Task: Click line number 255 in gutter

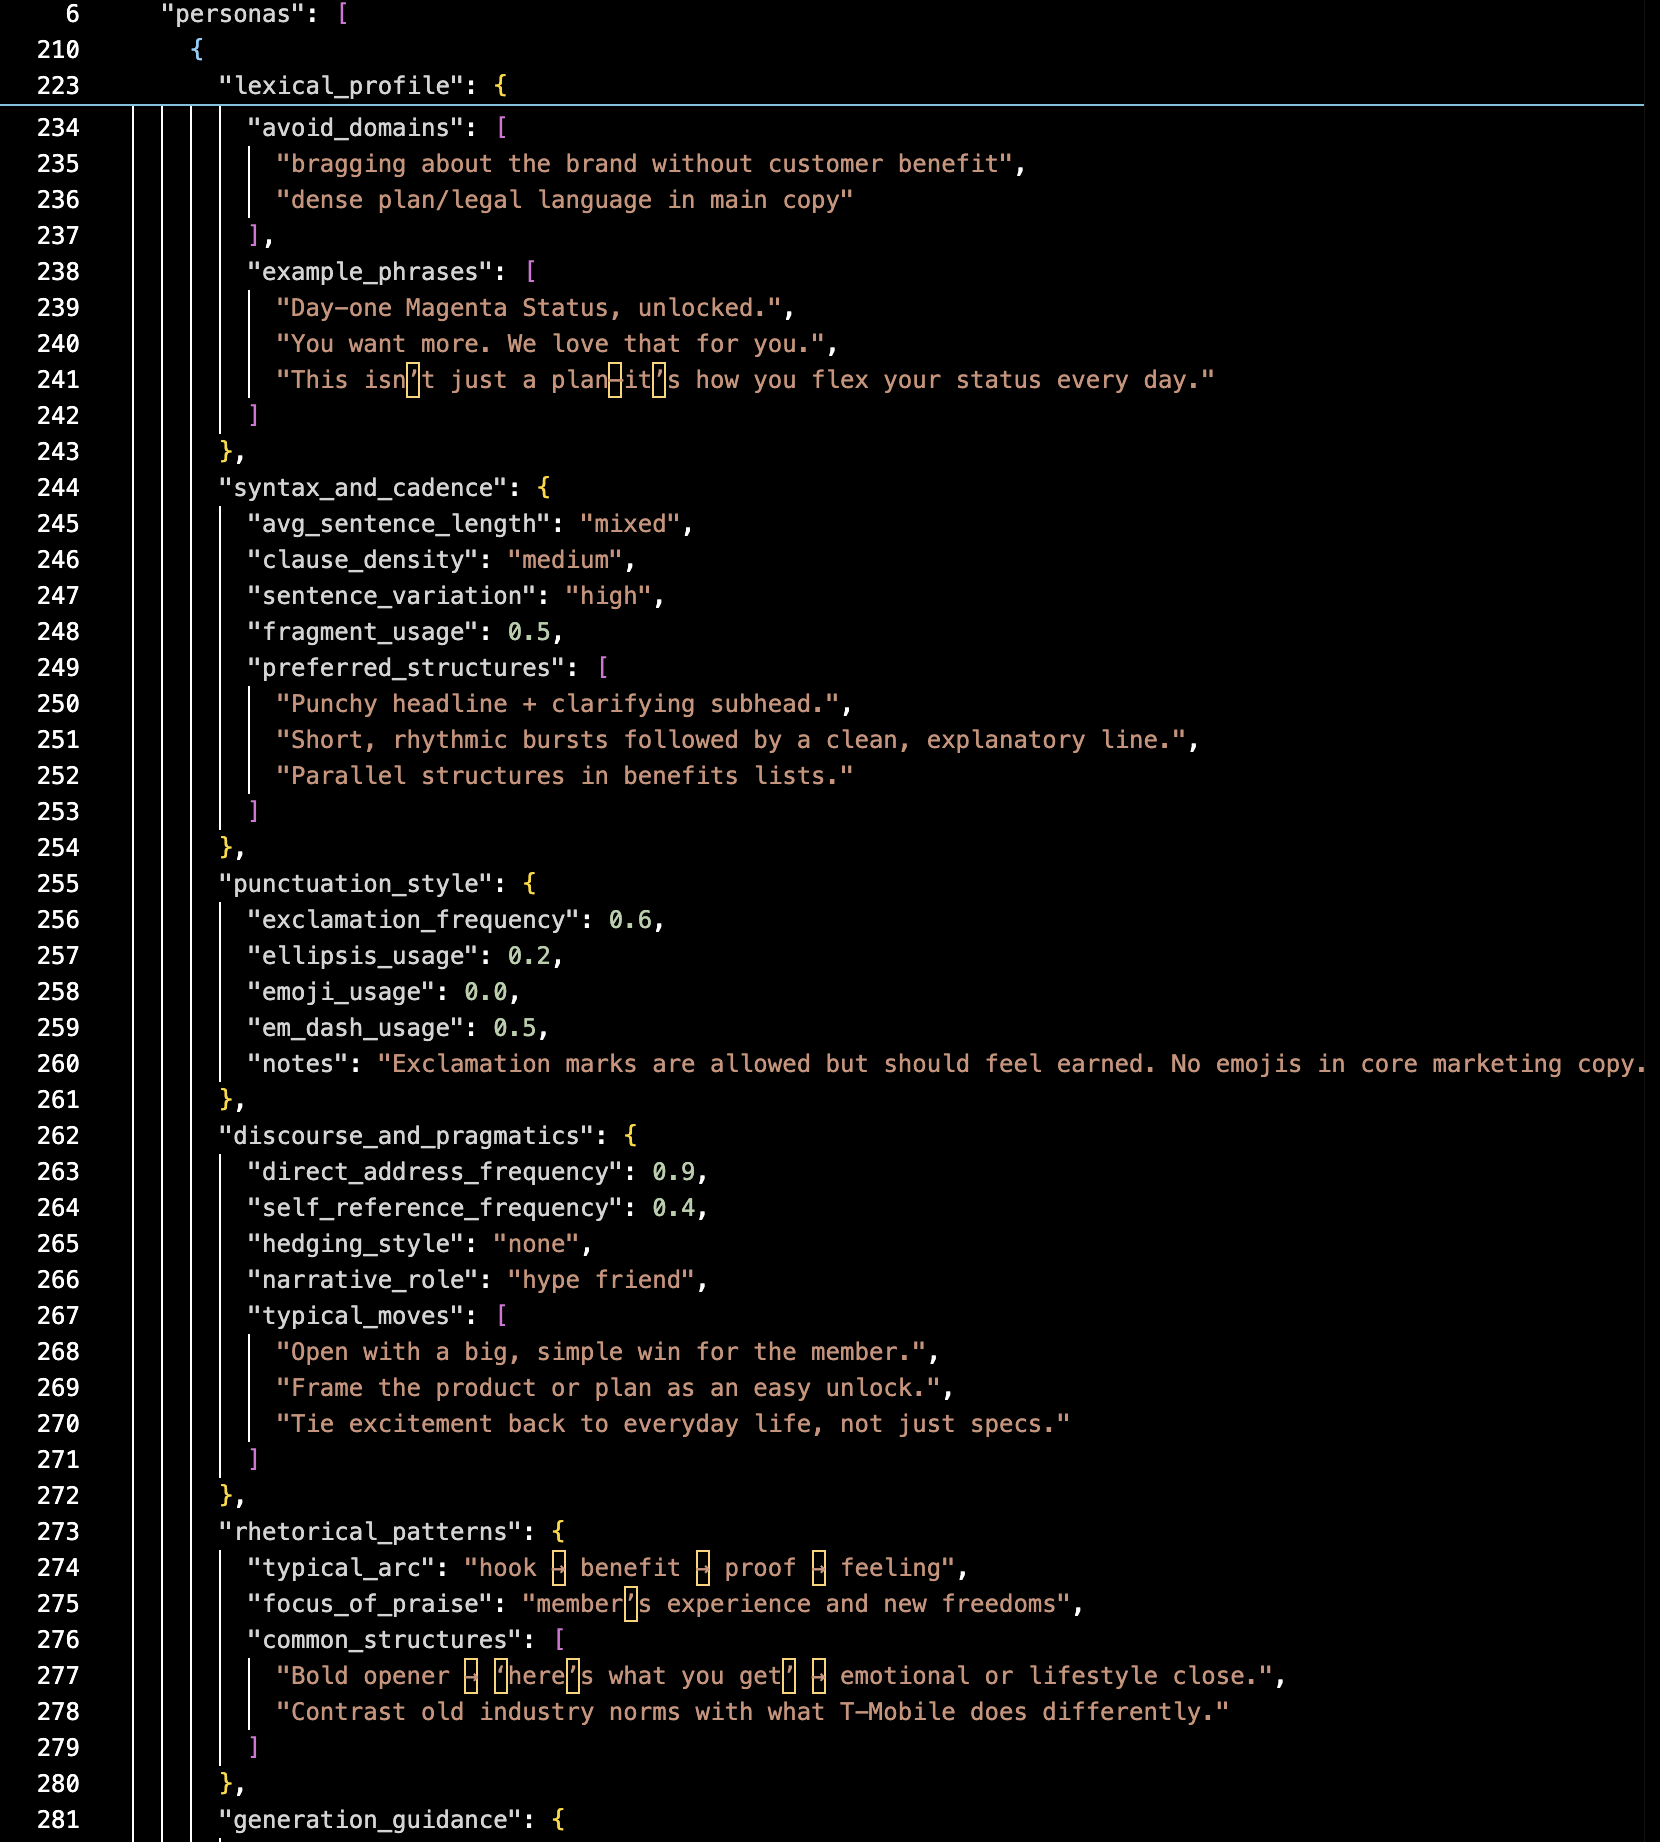Action: click(x=58, y=884)
